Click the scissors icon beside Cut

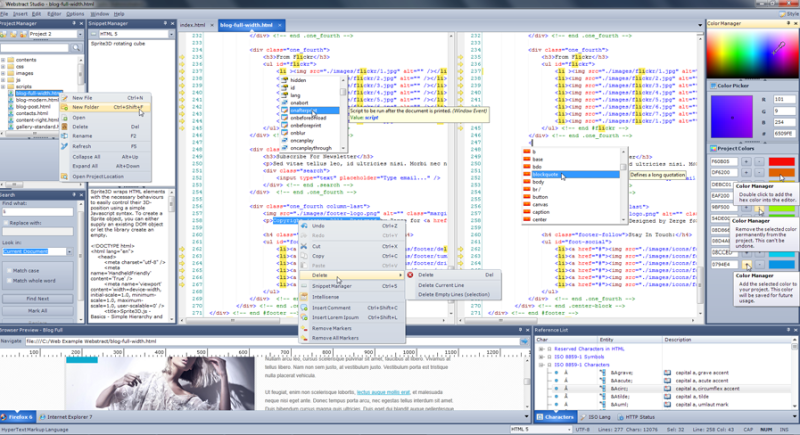pyautogui.click(x=304, y=246)
